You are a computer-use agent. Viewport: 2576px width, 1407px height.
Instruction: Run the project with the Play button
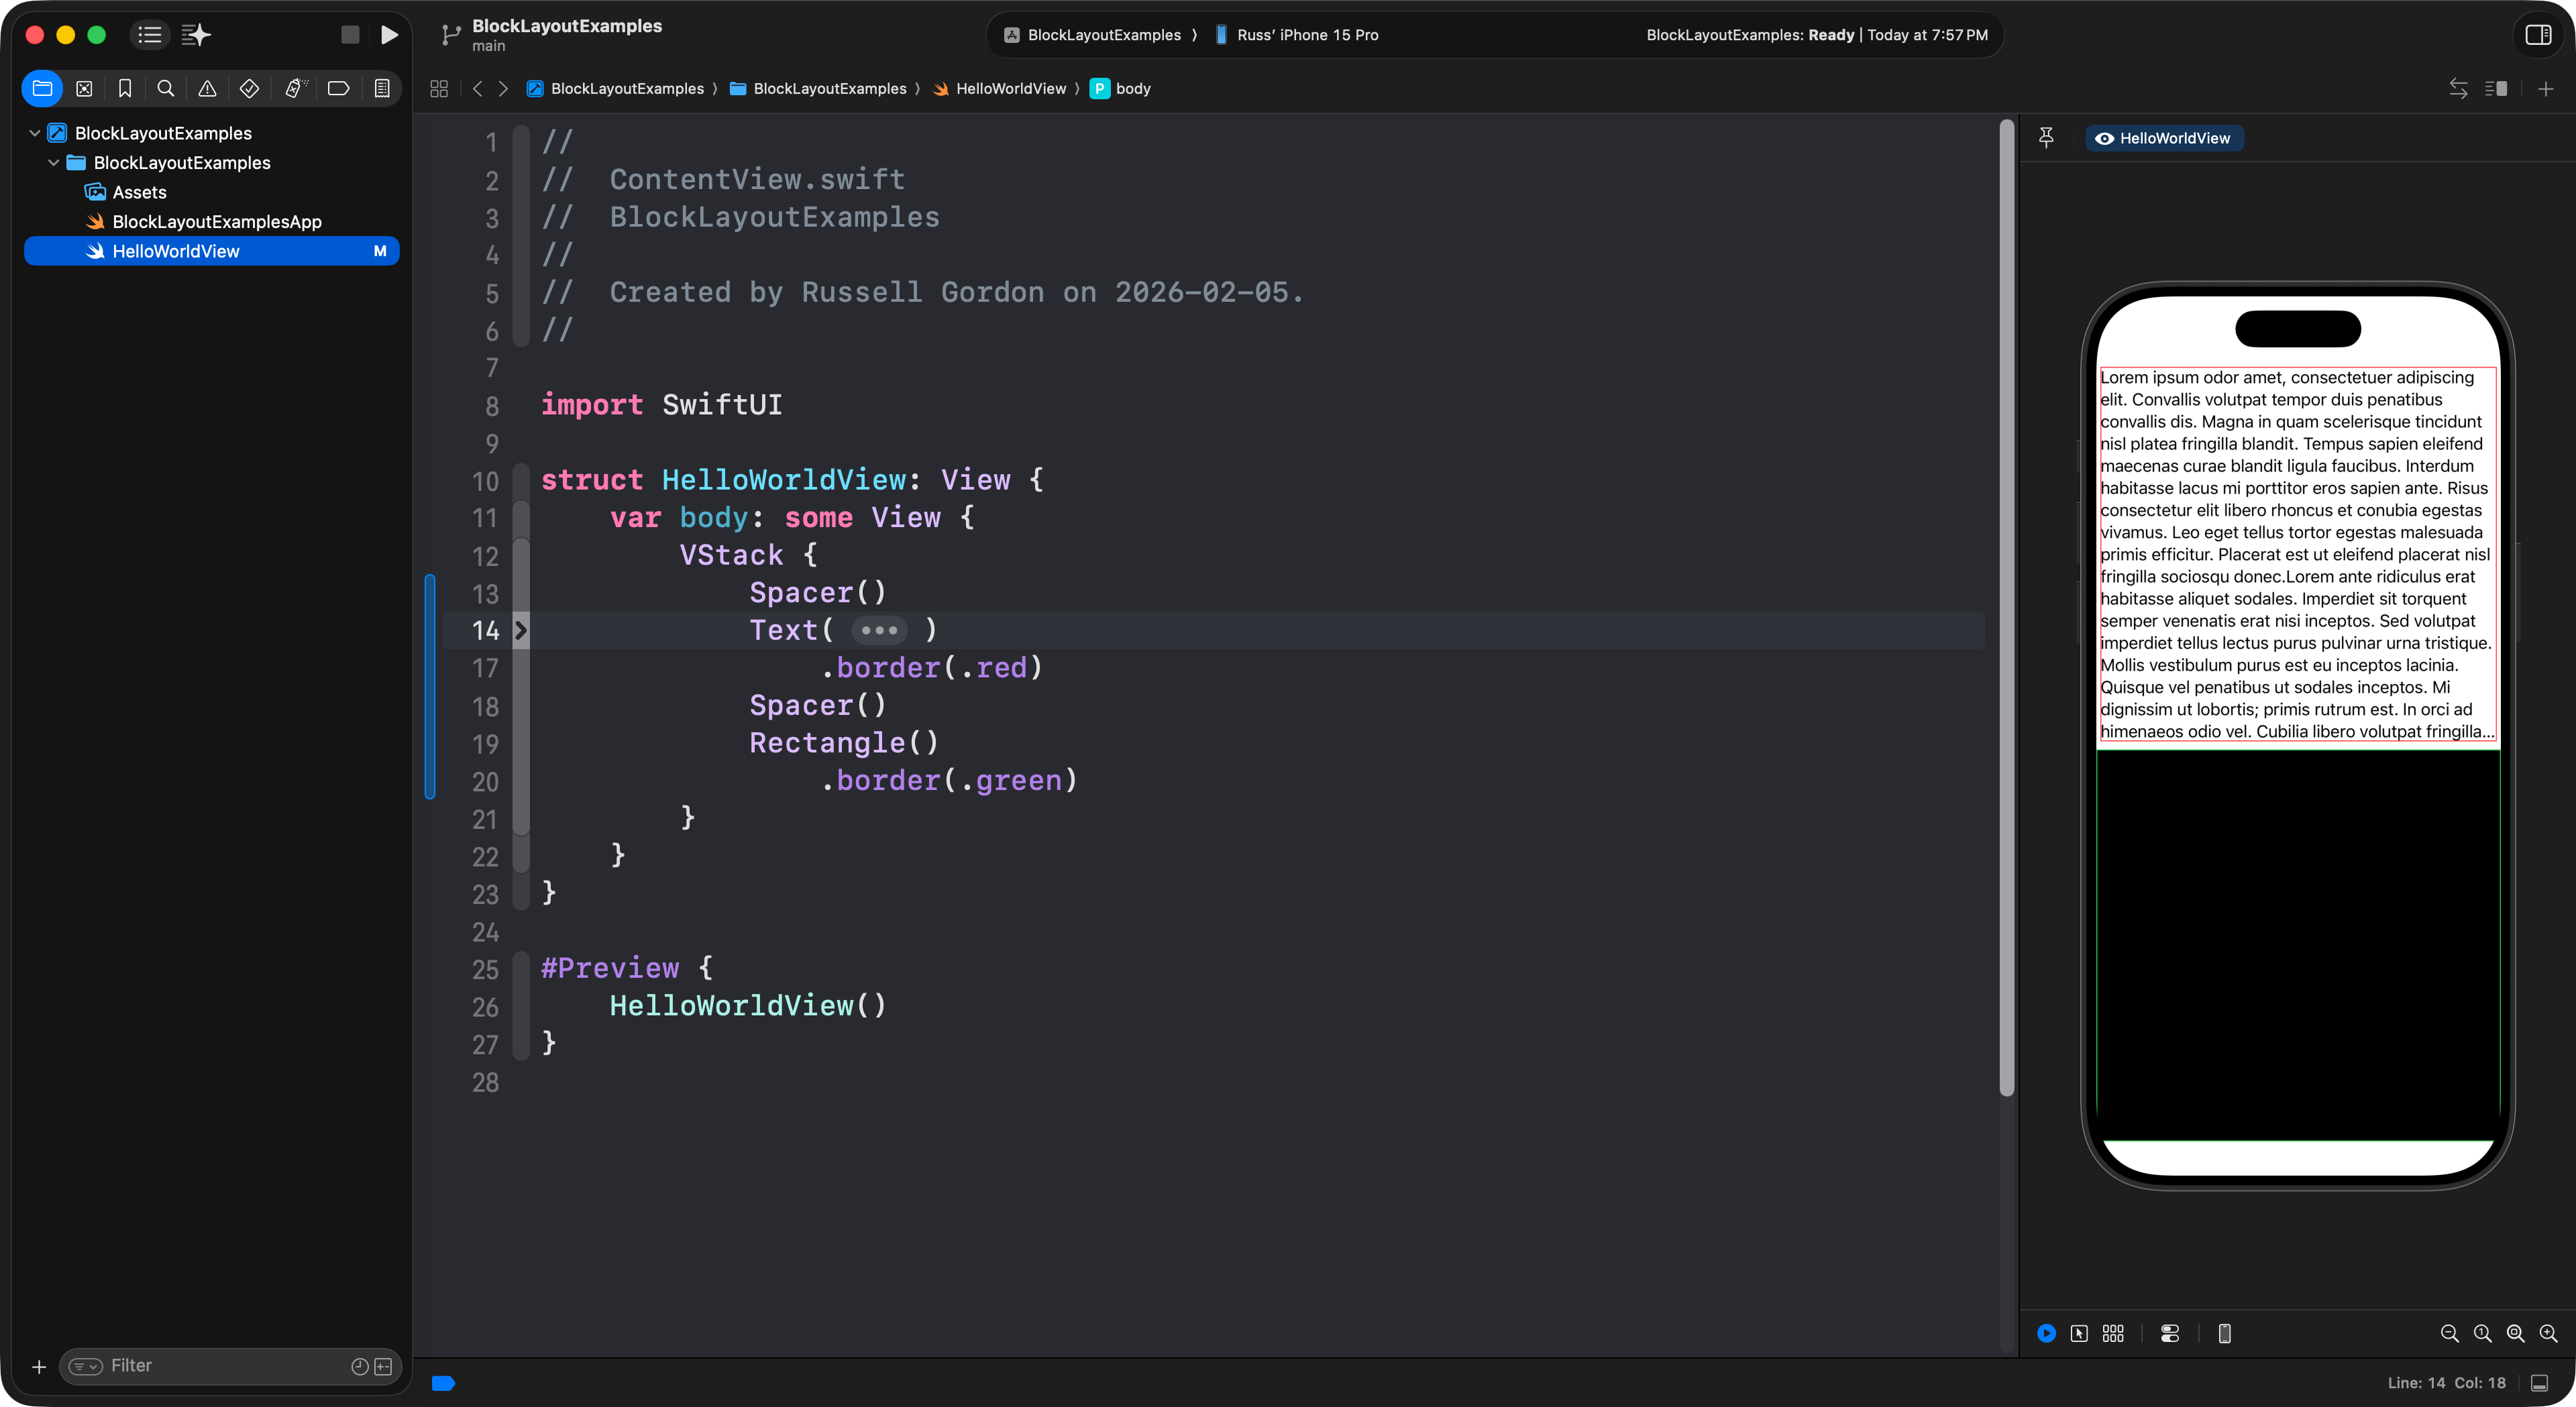[x=389, y=35]
